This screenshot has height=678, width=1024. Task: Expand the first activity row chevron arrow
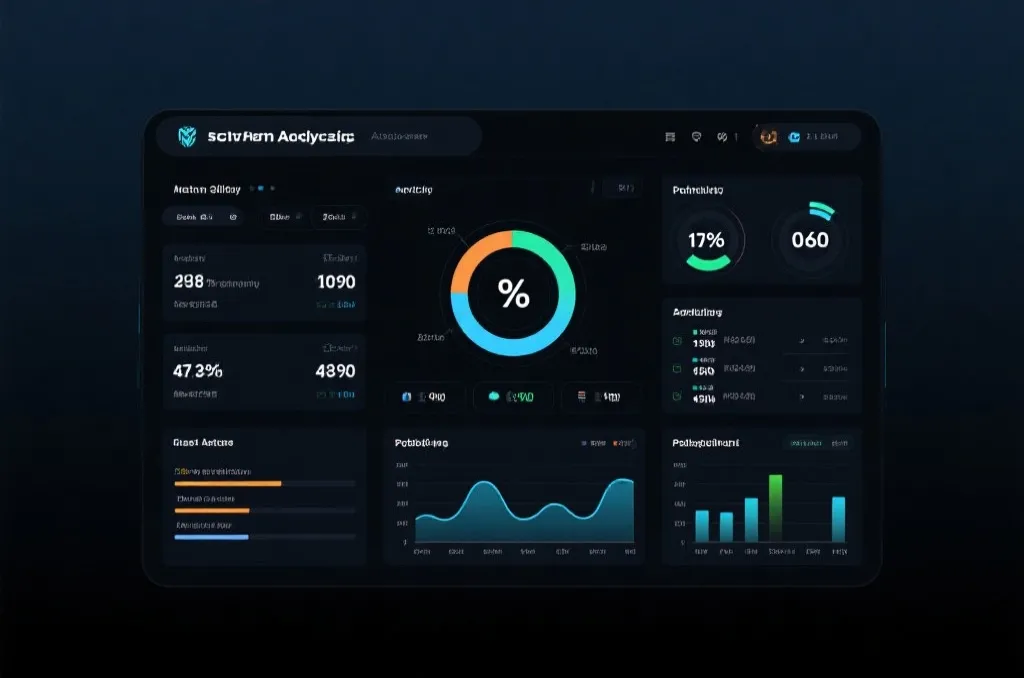(x=802, y=341)
